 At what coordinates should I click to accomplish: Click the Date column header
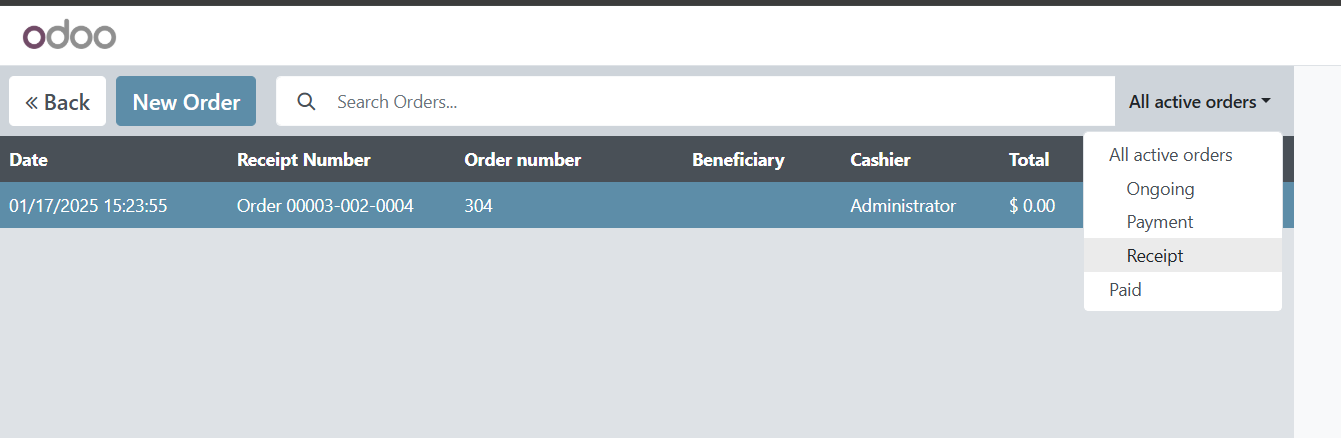point(28,160)
